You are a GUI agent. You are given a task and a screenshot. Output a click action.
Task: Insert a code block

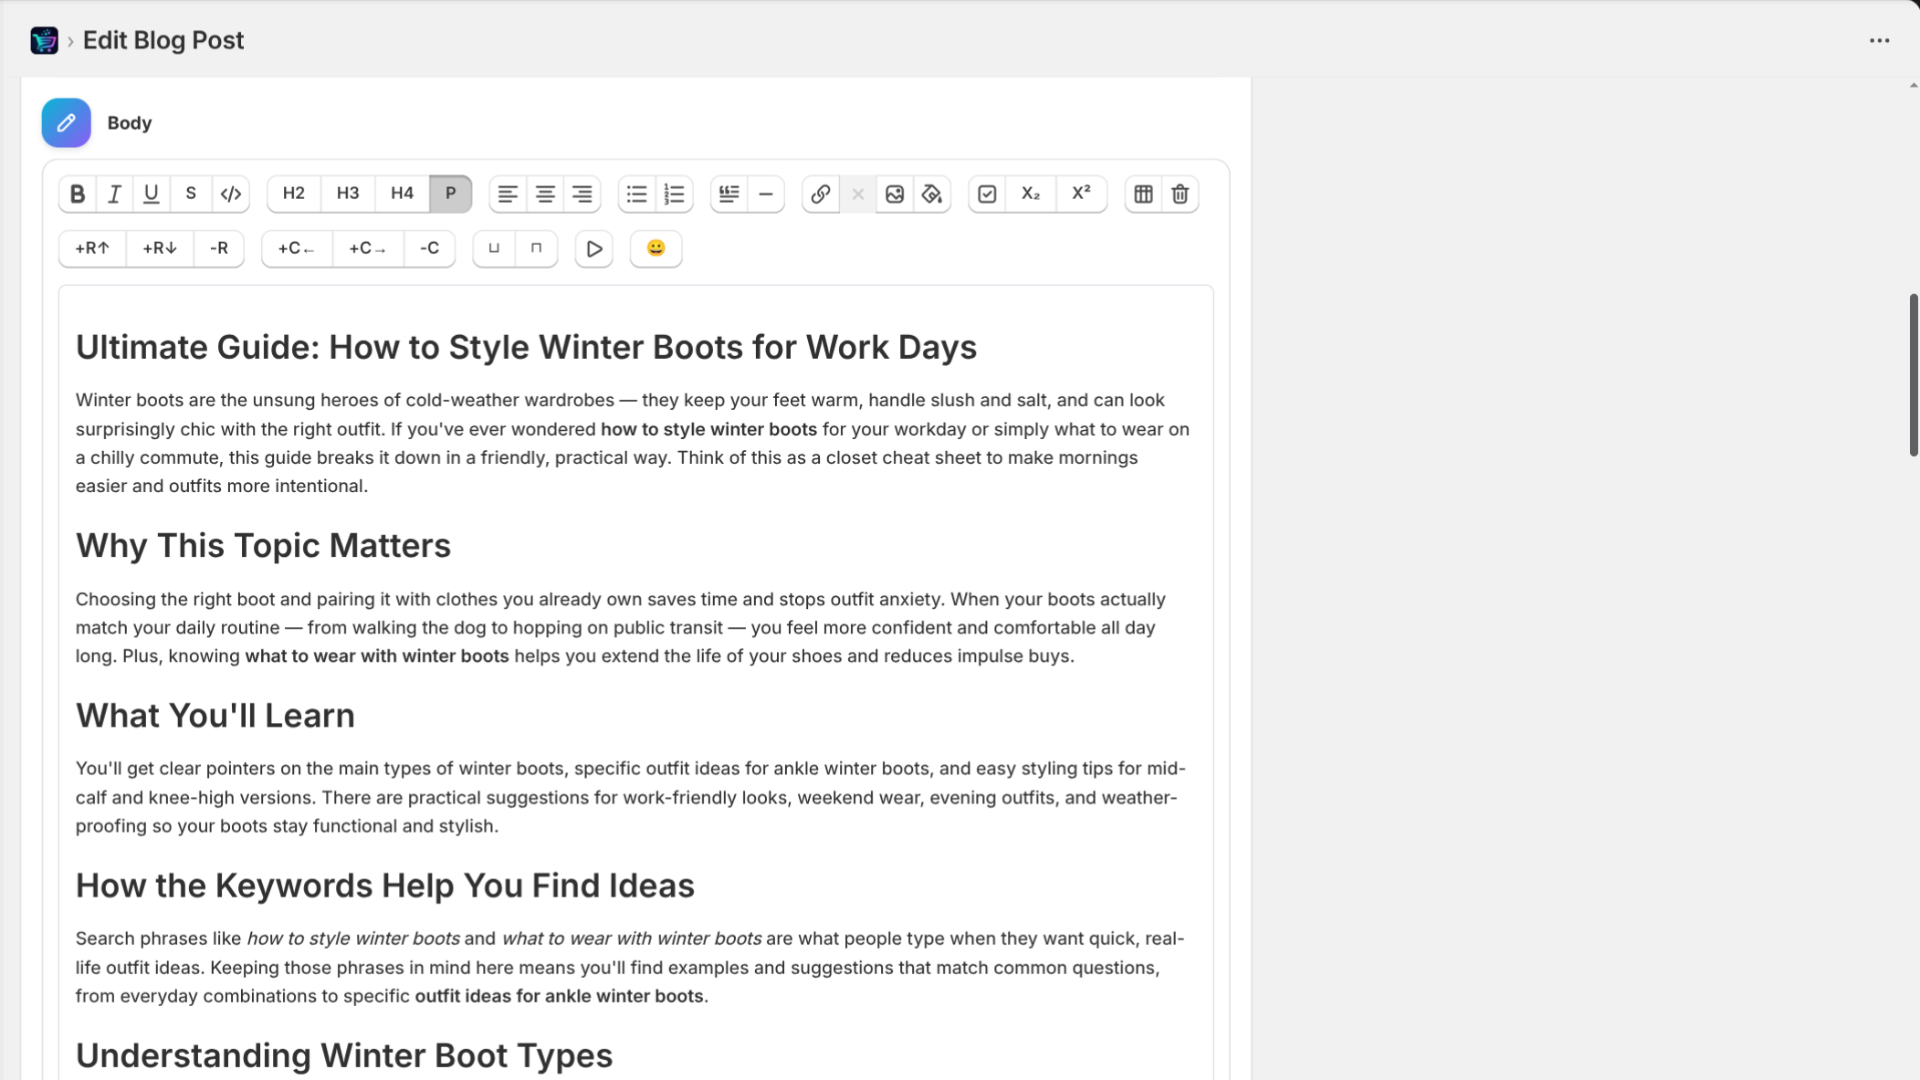click(x=230, y=193)
